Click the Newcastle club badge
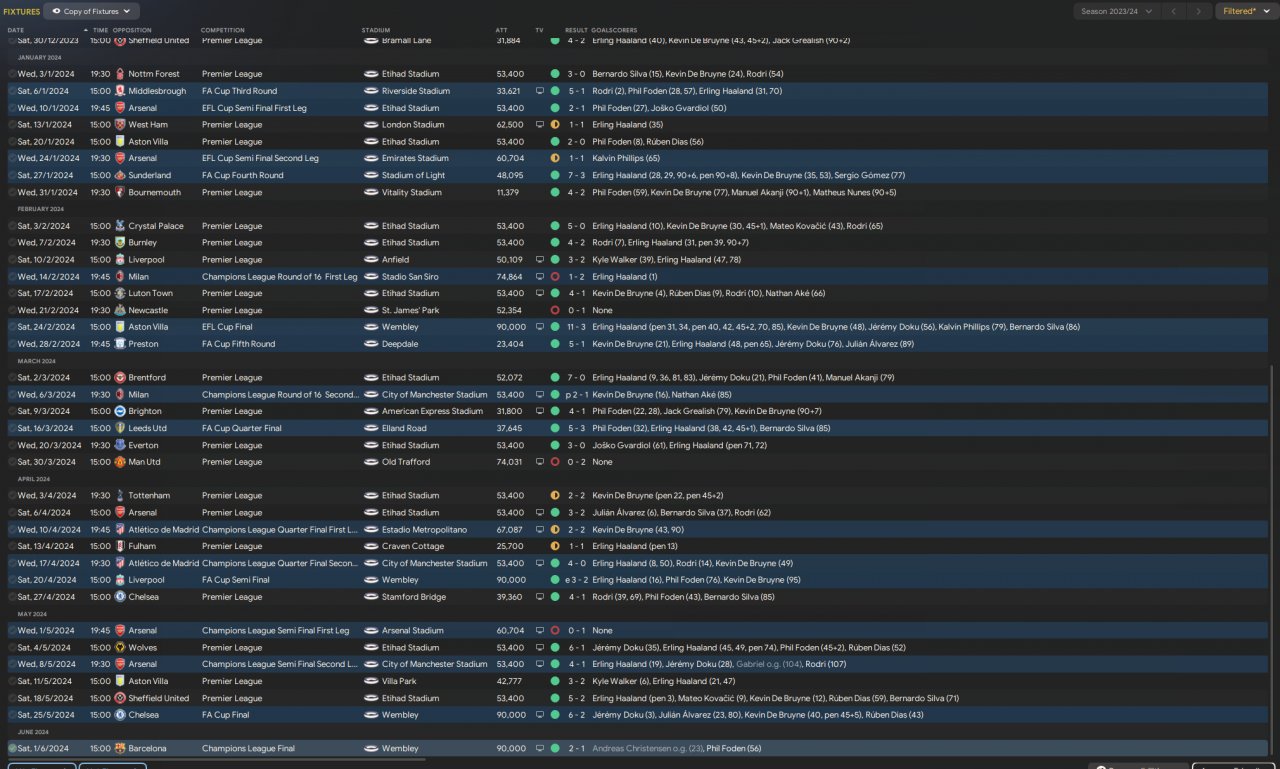The width and height of the screenshot is (1280, 769). coord(120,310)
